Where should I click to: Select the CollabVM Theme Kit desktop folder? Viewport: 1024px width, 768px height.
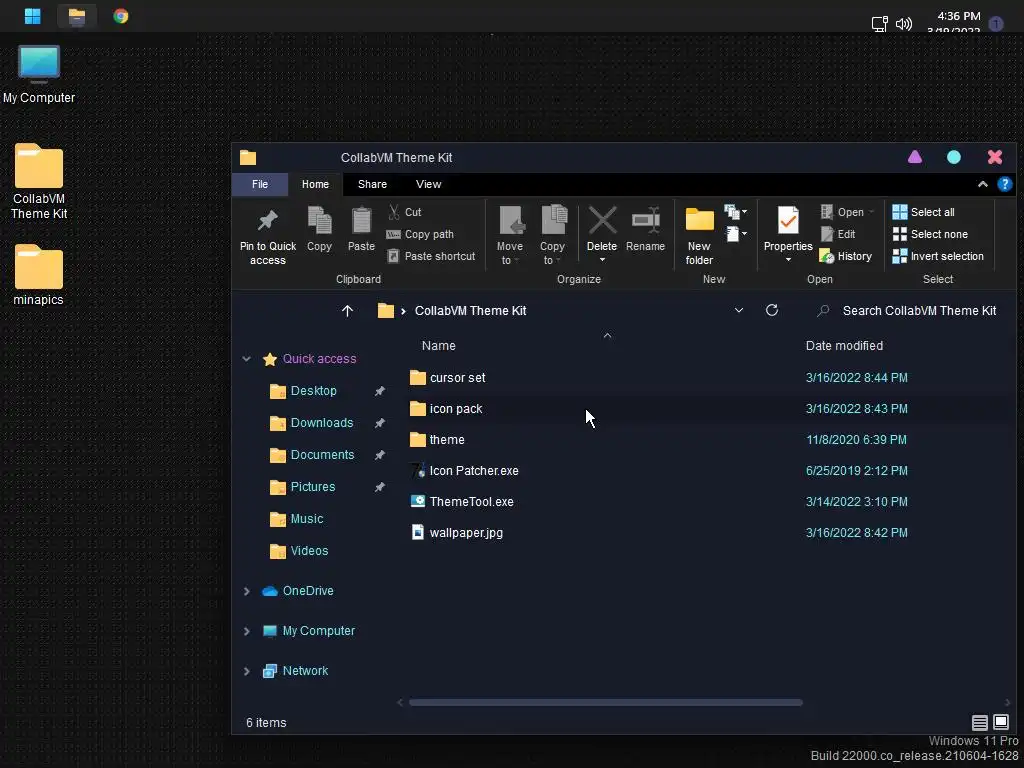coord(39,182)
